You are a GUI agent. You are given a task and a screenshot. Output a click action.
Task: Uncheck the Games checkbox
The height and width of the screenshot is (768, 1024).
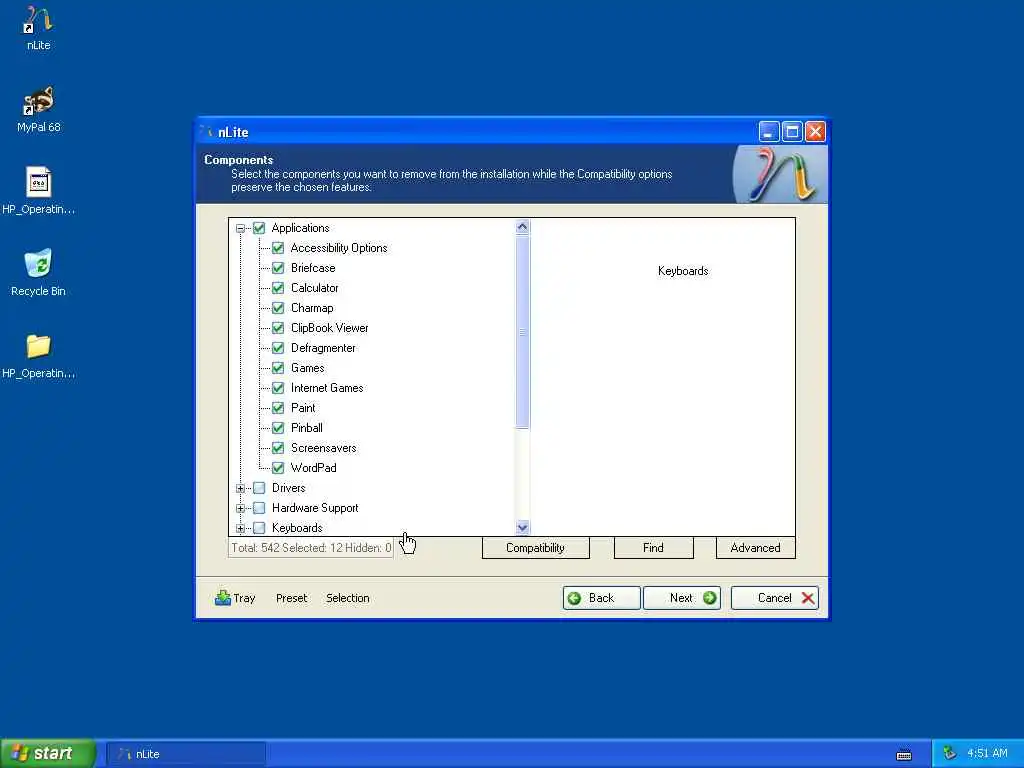[x=278, y=368]
